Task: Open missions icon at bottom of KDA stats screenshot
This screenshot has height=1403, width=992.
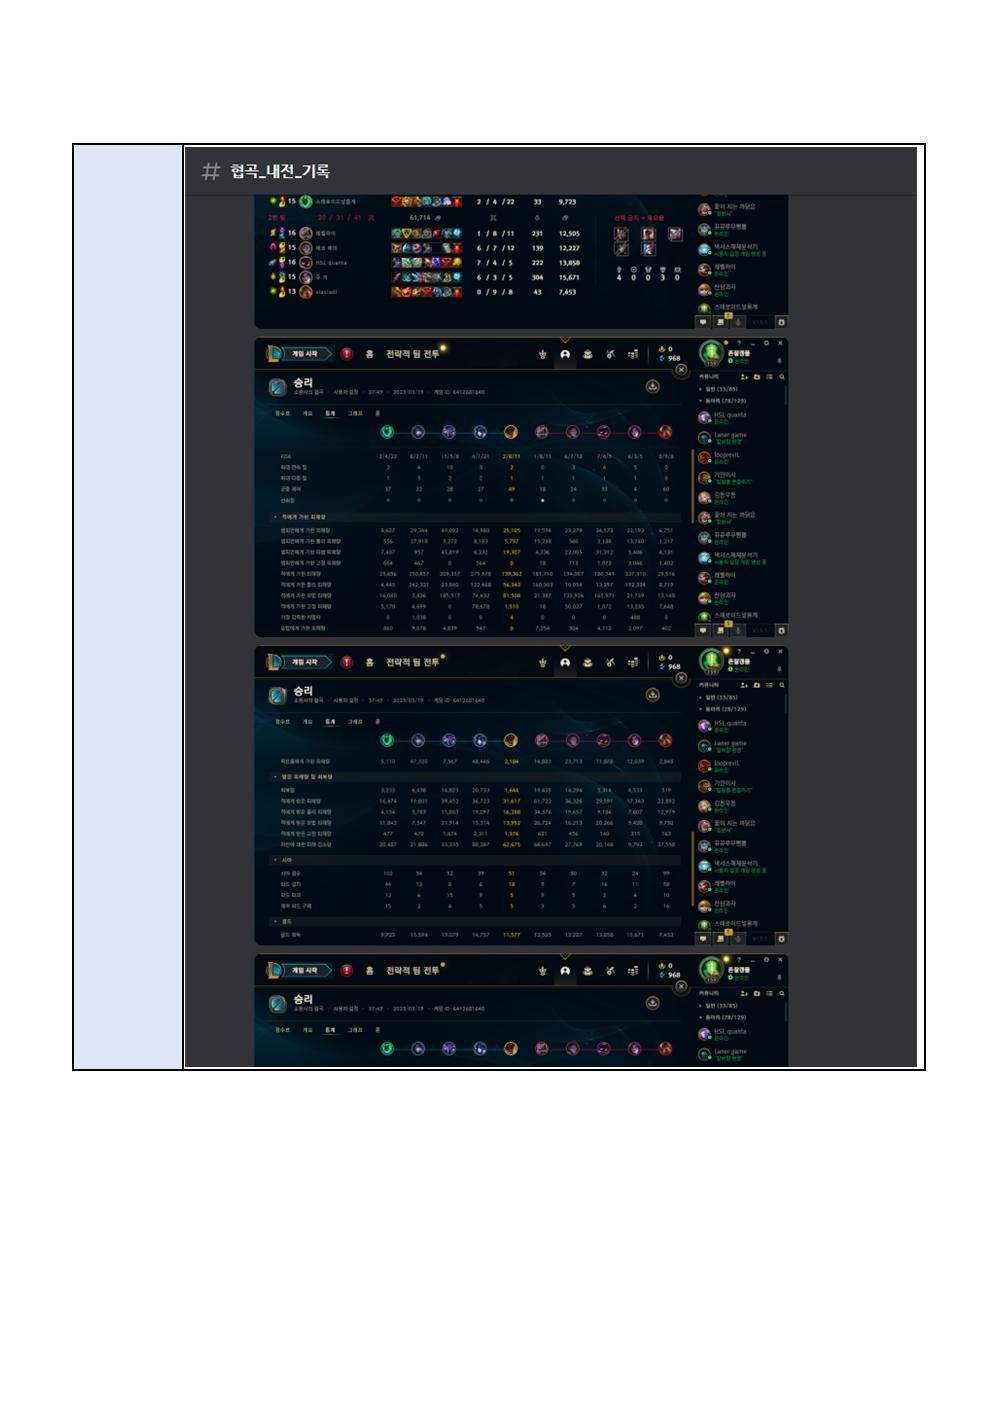Action: click(720, 630)
